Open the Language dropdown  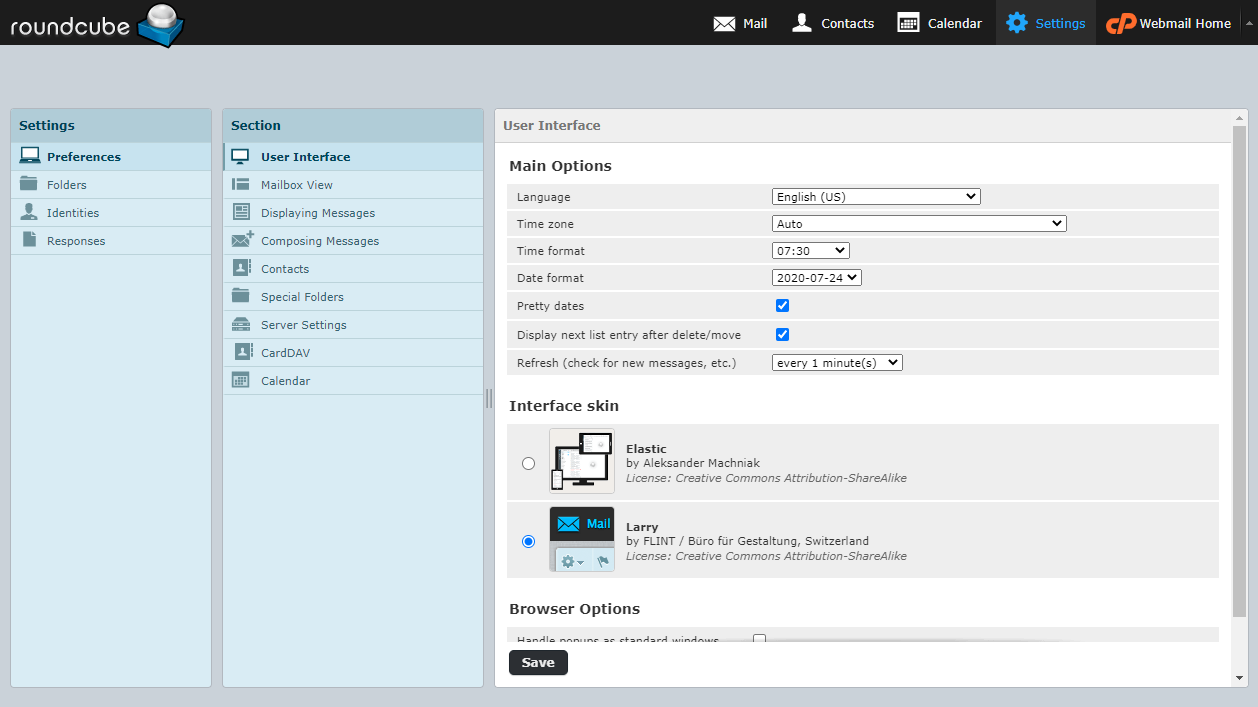(875, 196)
